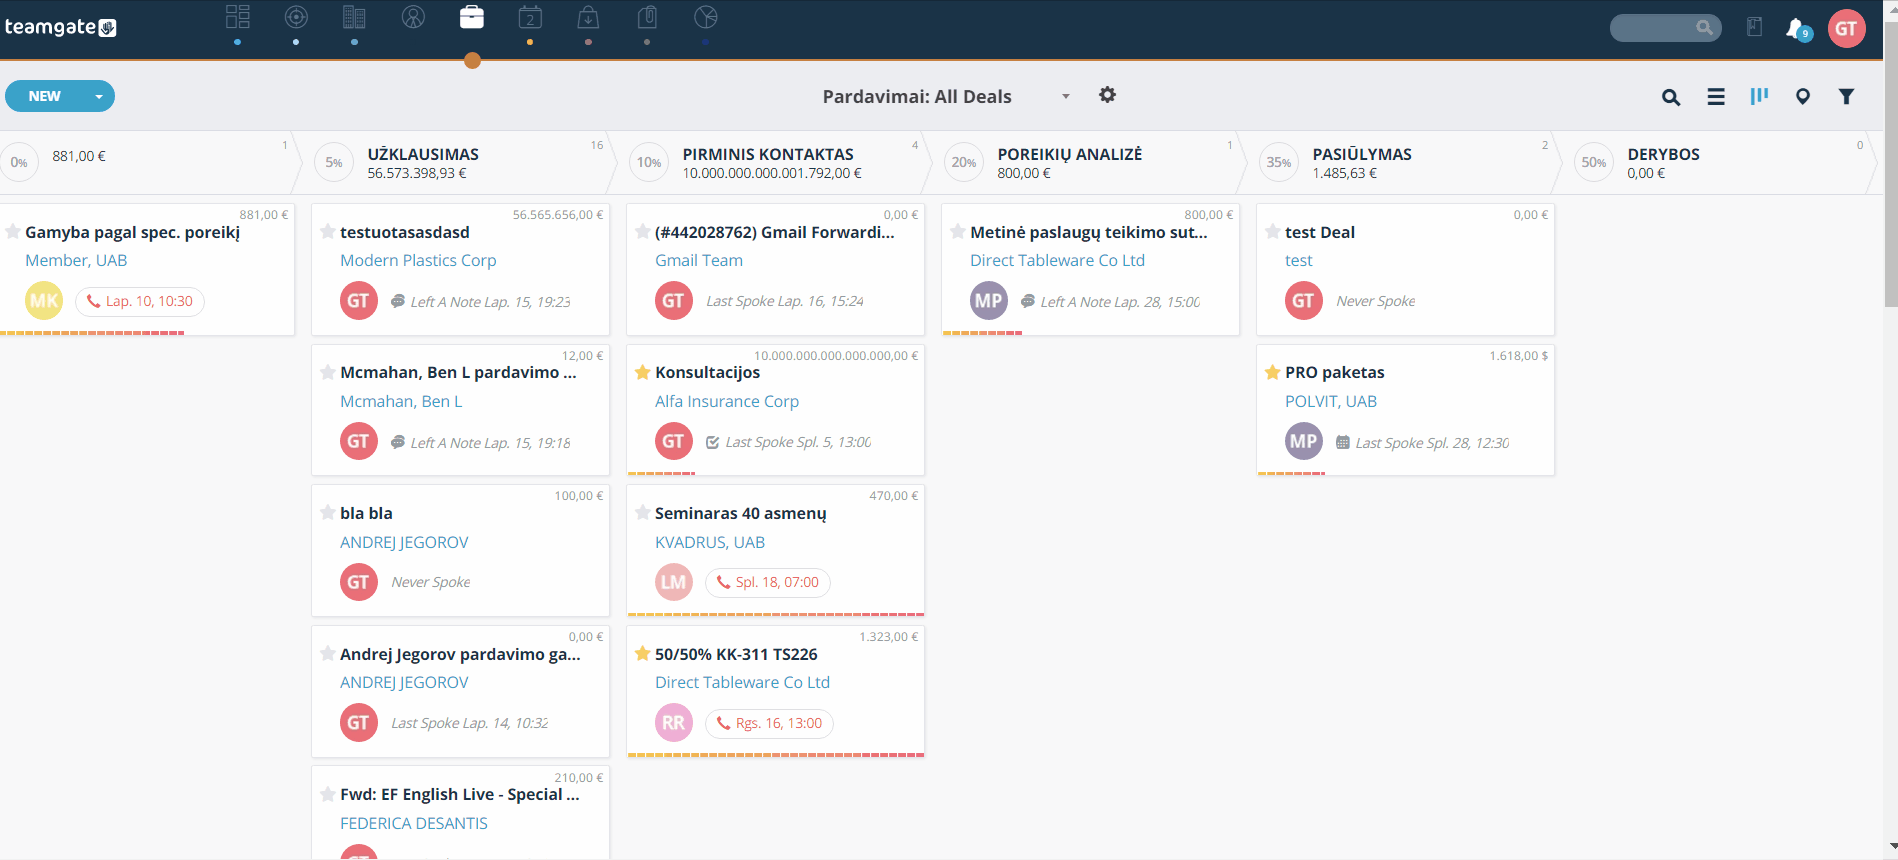
Task: Expand the NEW button dropdown arrow
Action: [x=99, y=97]
